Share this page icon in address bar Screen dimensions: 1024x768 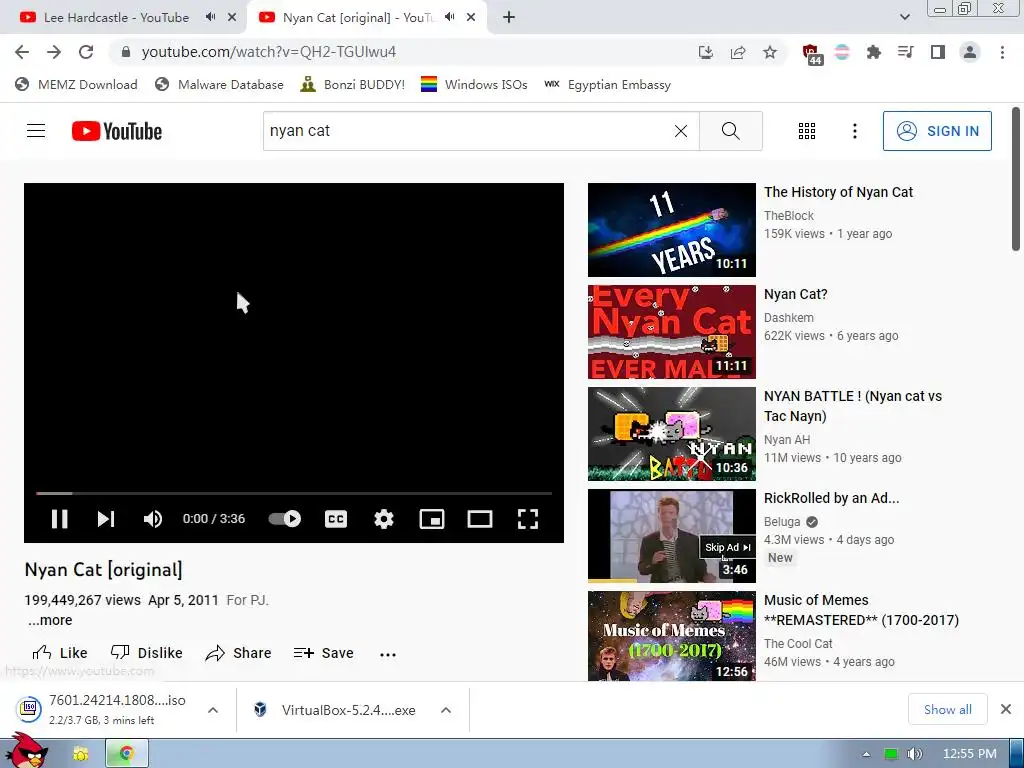coord(738,52)
